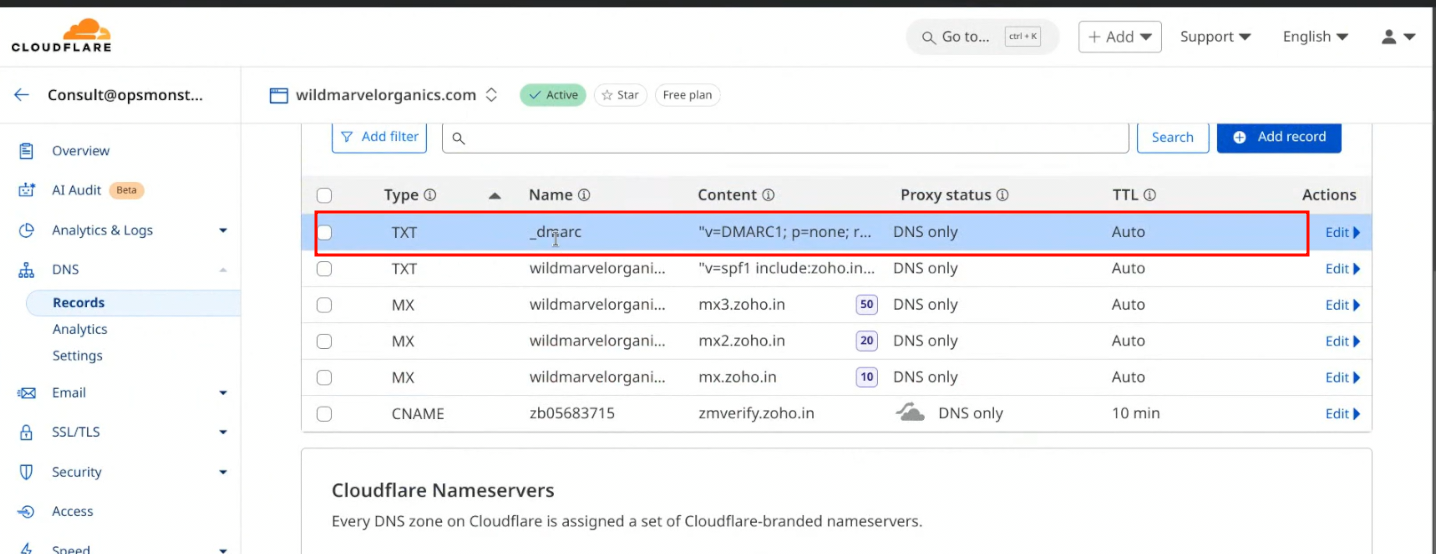The height and width of the screenshot is (554, 1436).
Task: Edit the mx3.zoho.in MX record
Action: 1342,305
